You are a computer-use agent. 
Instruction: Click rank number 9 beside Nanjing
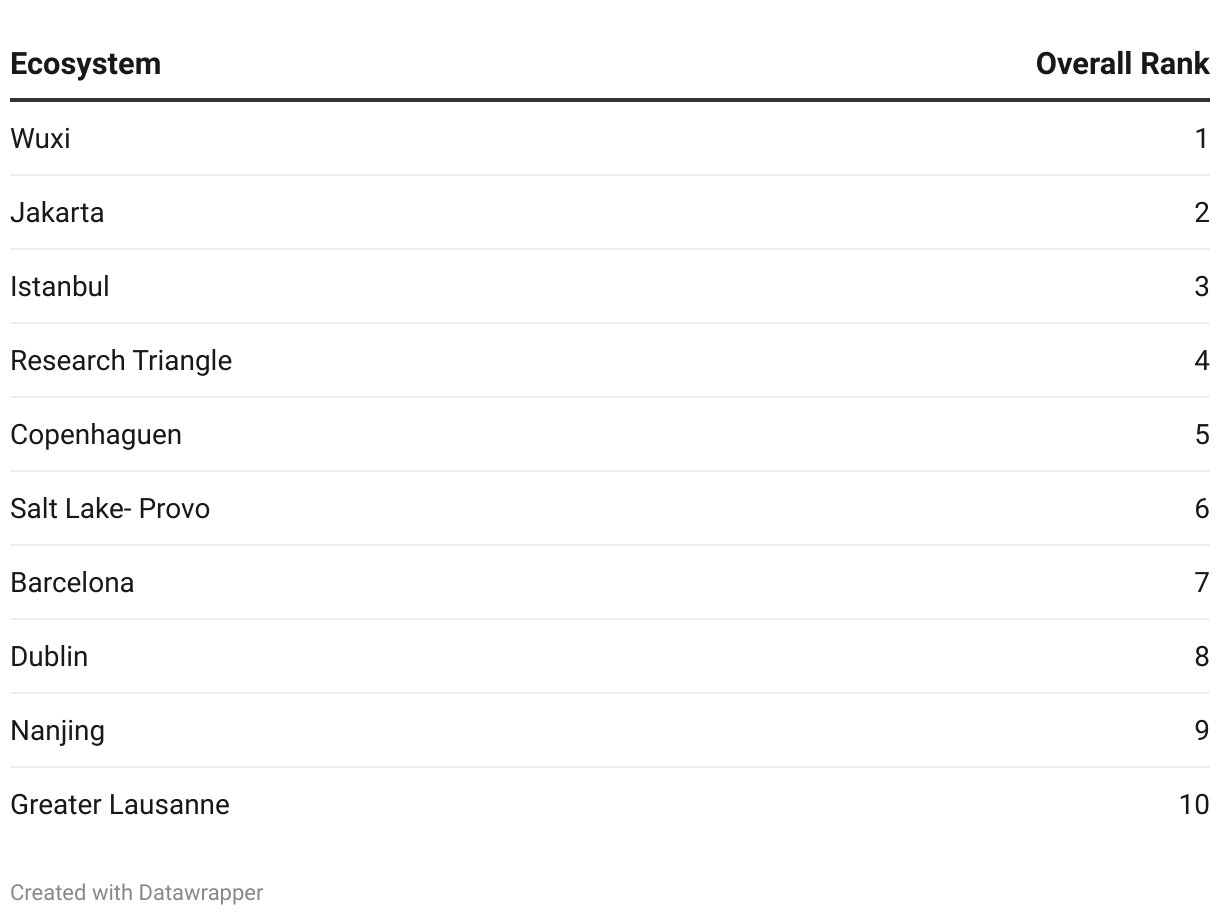pos(1202,730)
